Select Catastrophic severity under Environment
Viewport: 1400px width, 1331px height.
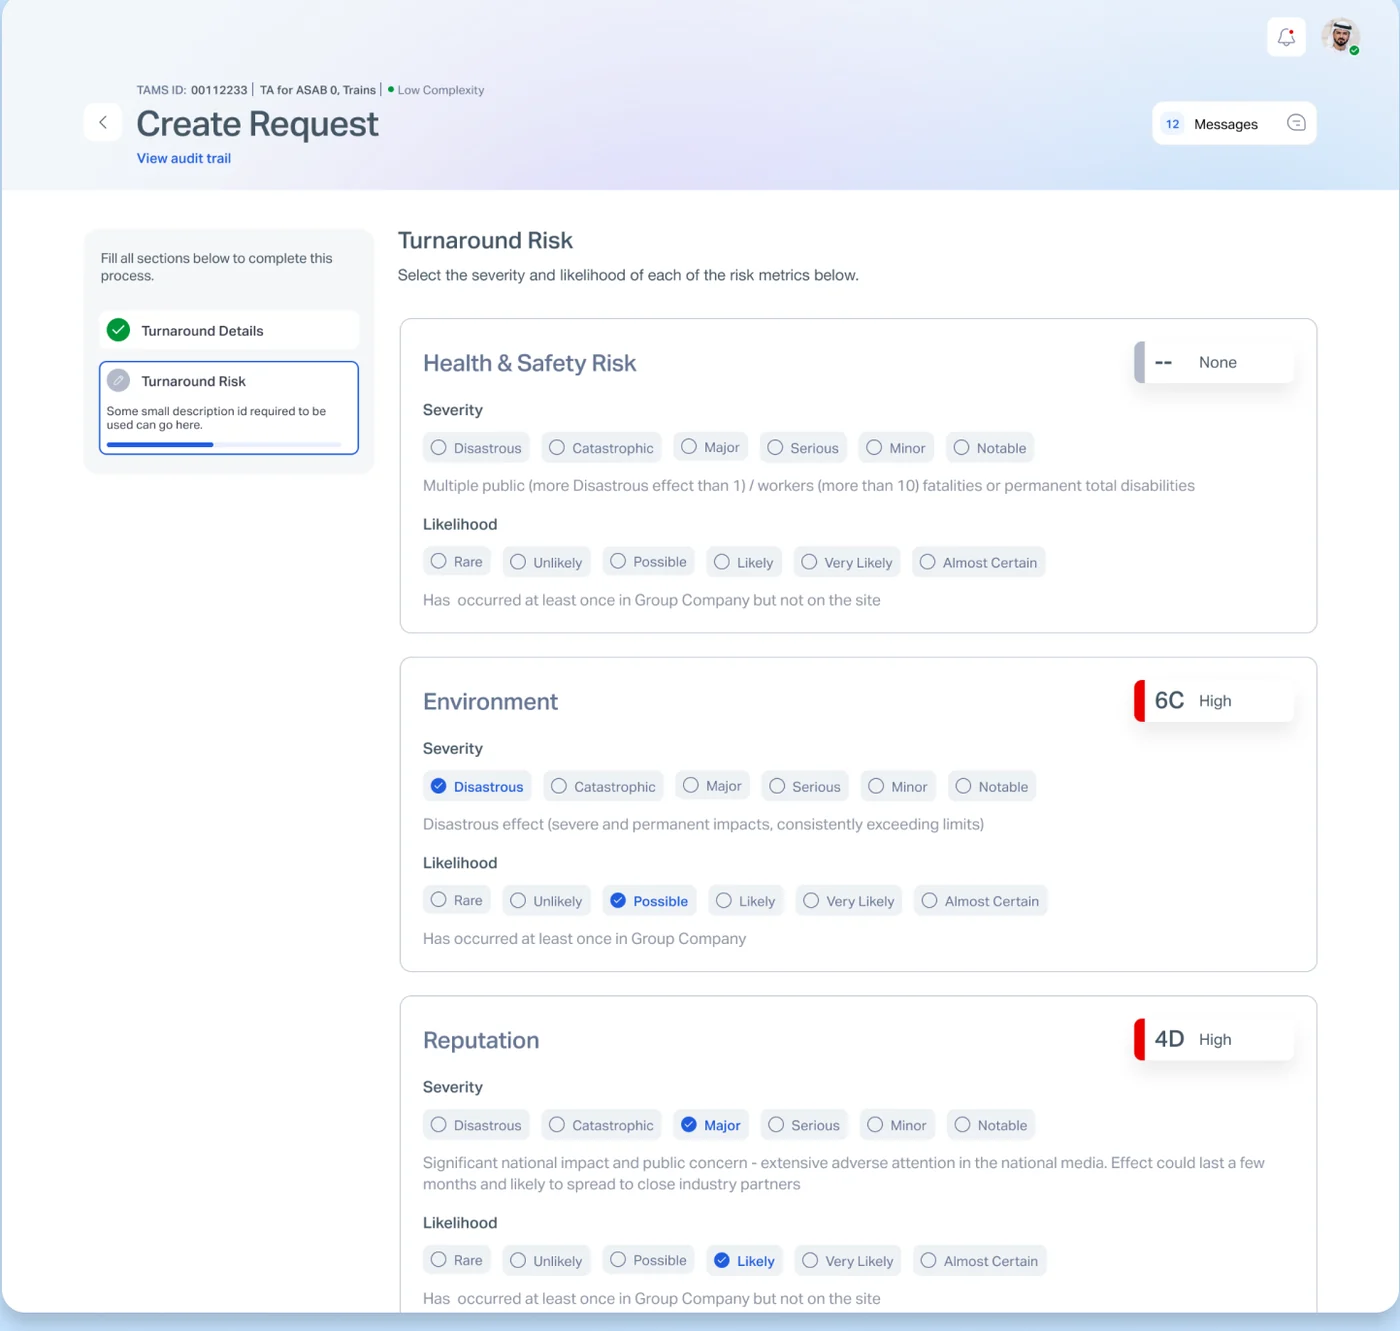603,786
